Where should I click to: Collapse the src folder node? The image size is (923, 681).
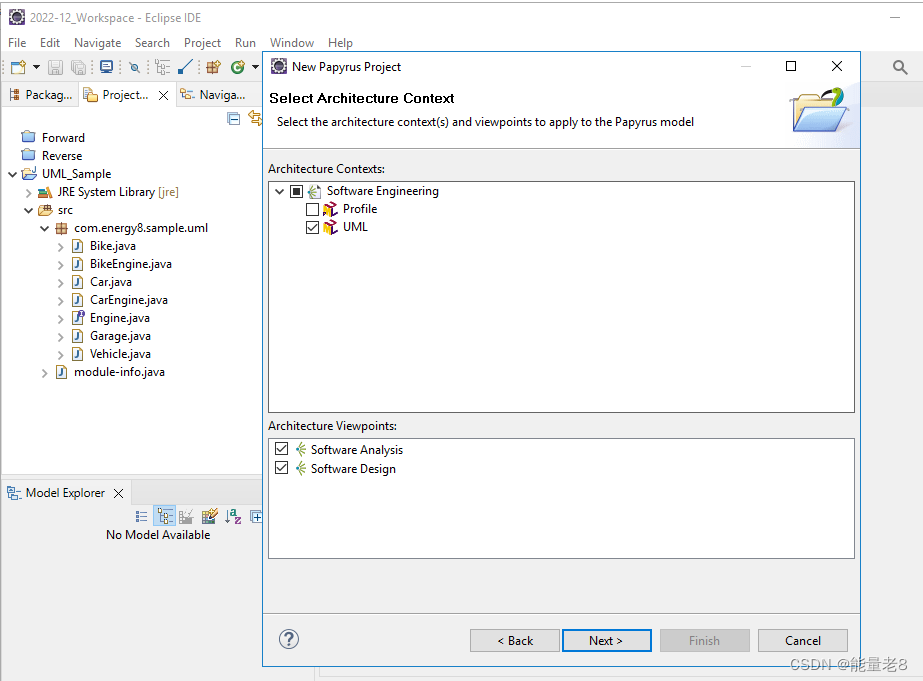coord(28,210)
